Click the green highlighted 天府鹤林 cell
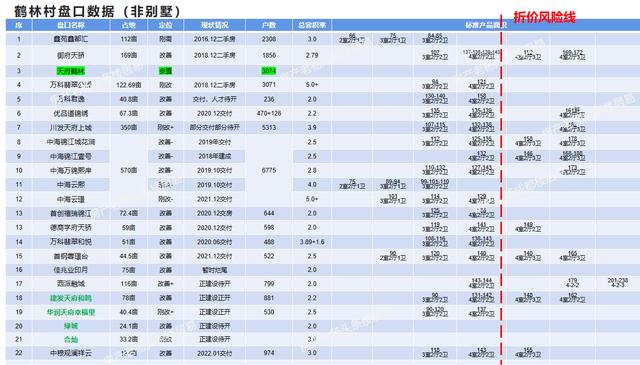The width and height of the screenshot is (640, 365). click(x=71, y=71)
